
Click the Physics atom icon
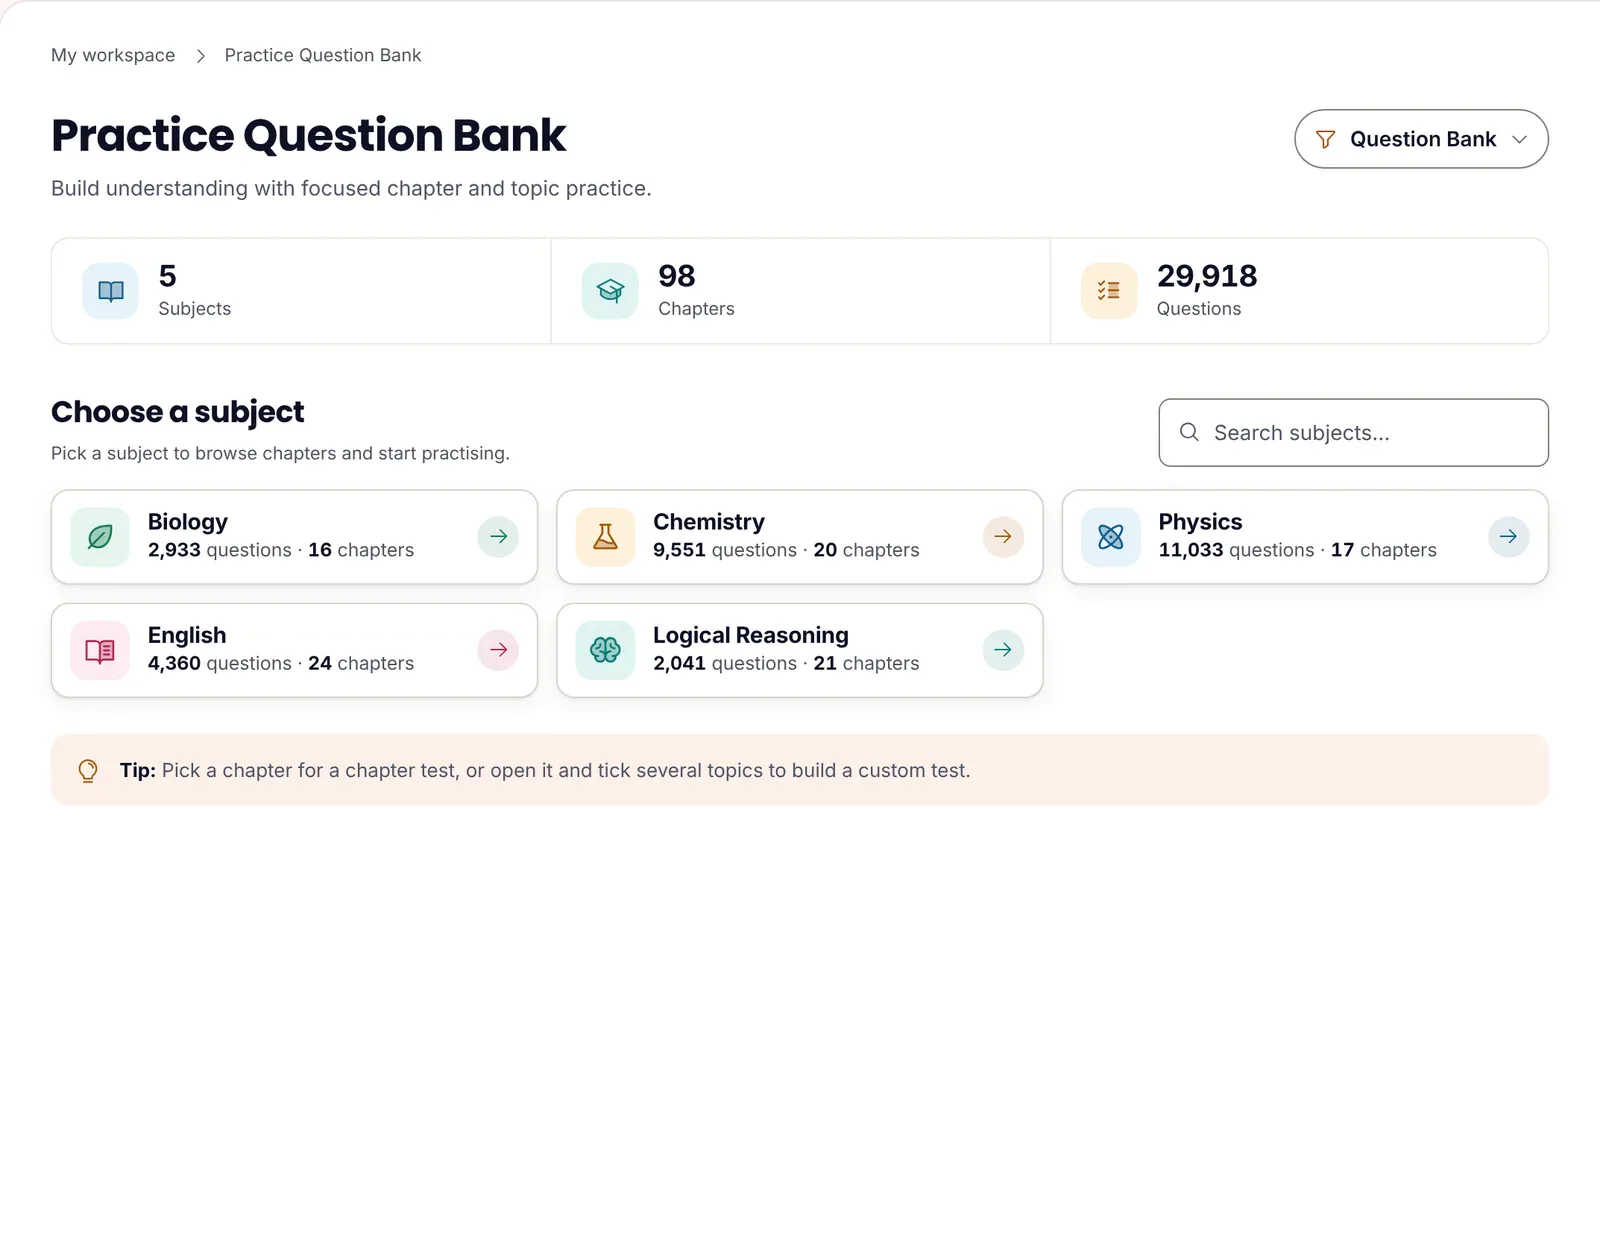click(x=1111, y=537)
